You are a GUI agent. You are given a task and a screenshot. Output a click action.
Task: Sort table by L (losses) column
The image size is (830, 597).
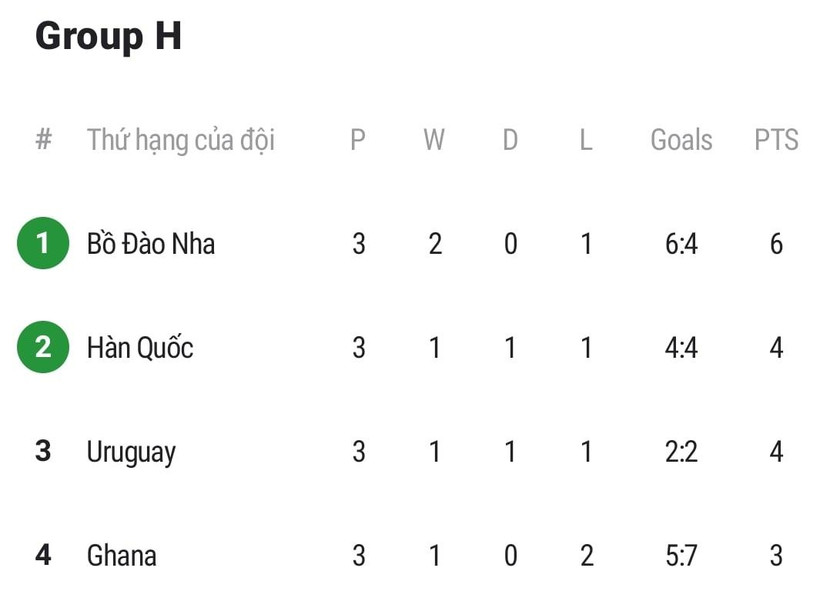point(586,140)
